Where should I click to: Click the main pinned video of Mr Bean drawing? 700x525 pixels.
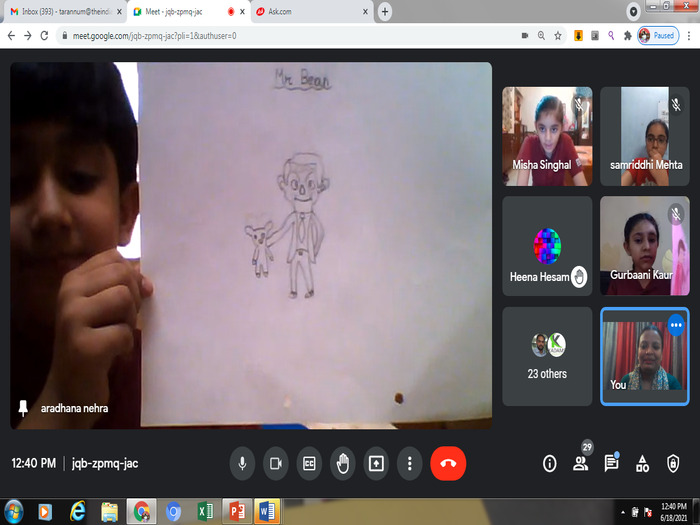tap(251, 246)
